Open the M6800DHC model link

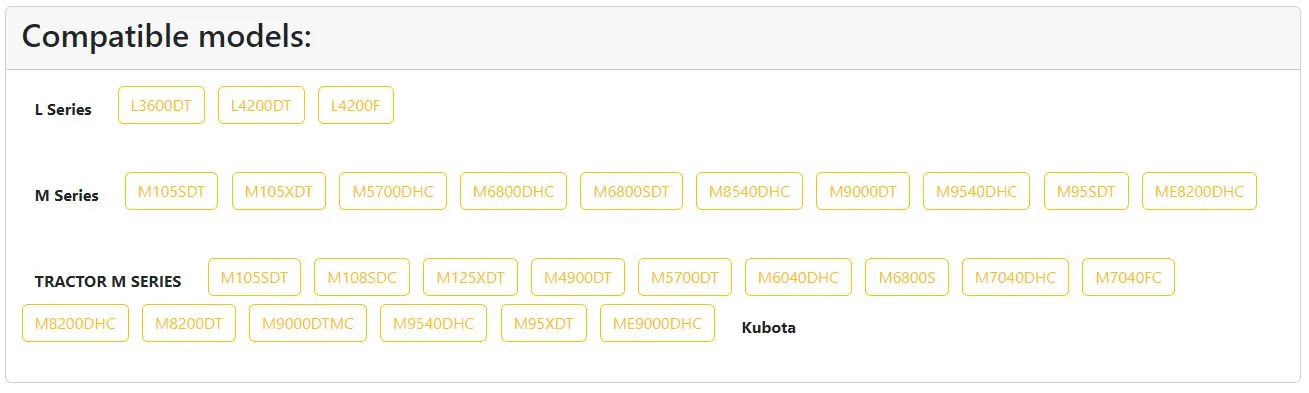[513, 191]
